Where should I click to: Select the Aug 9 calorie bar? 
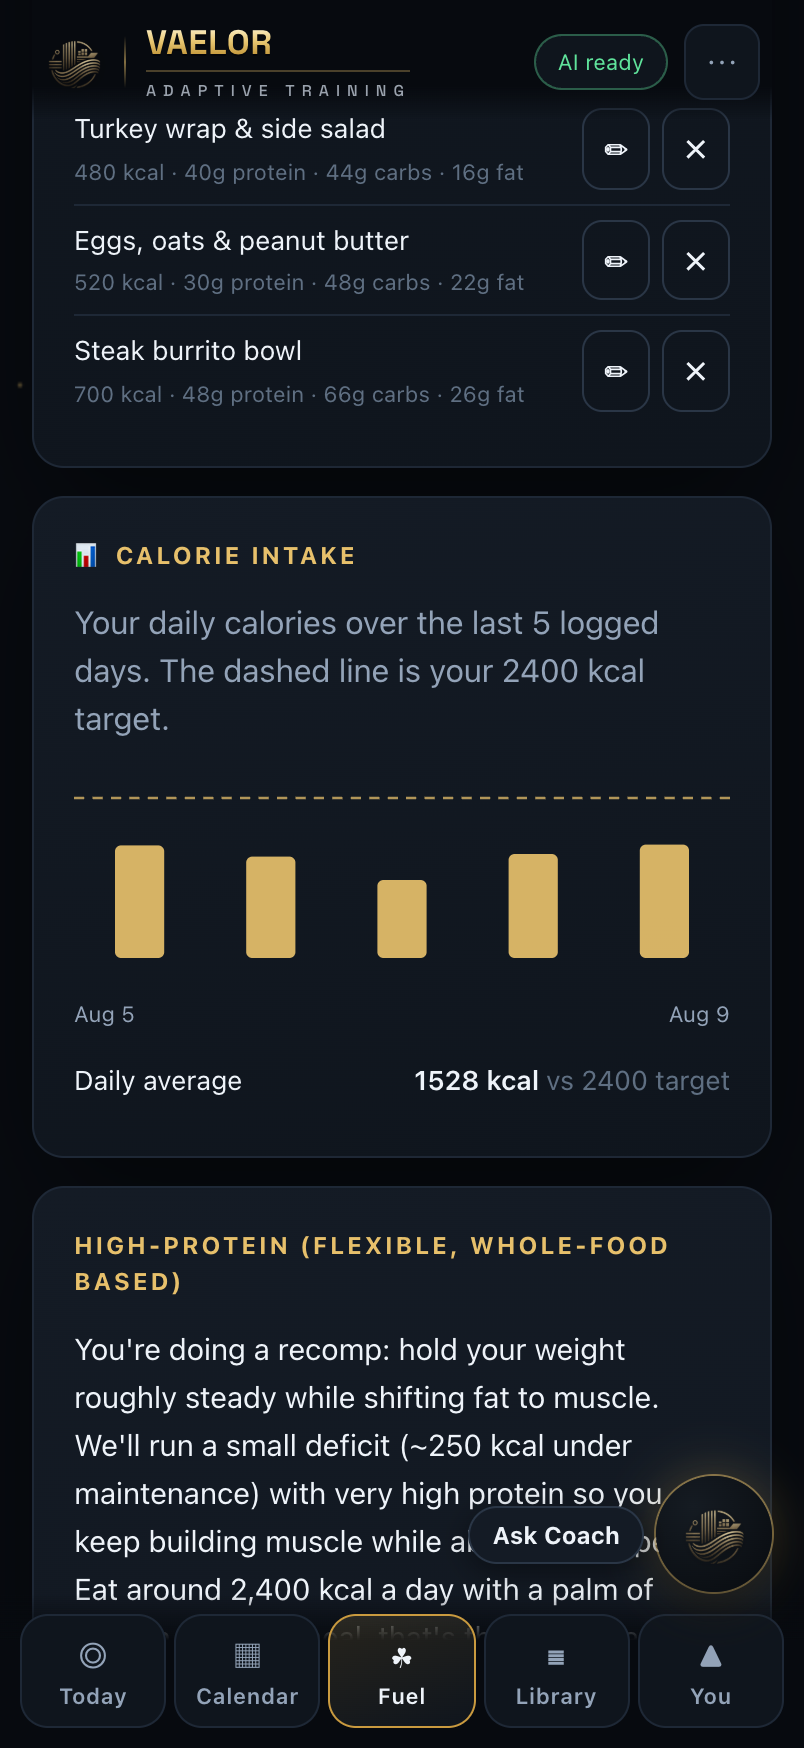pyautogui.click(x=664, y=901)
